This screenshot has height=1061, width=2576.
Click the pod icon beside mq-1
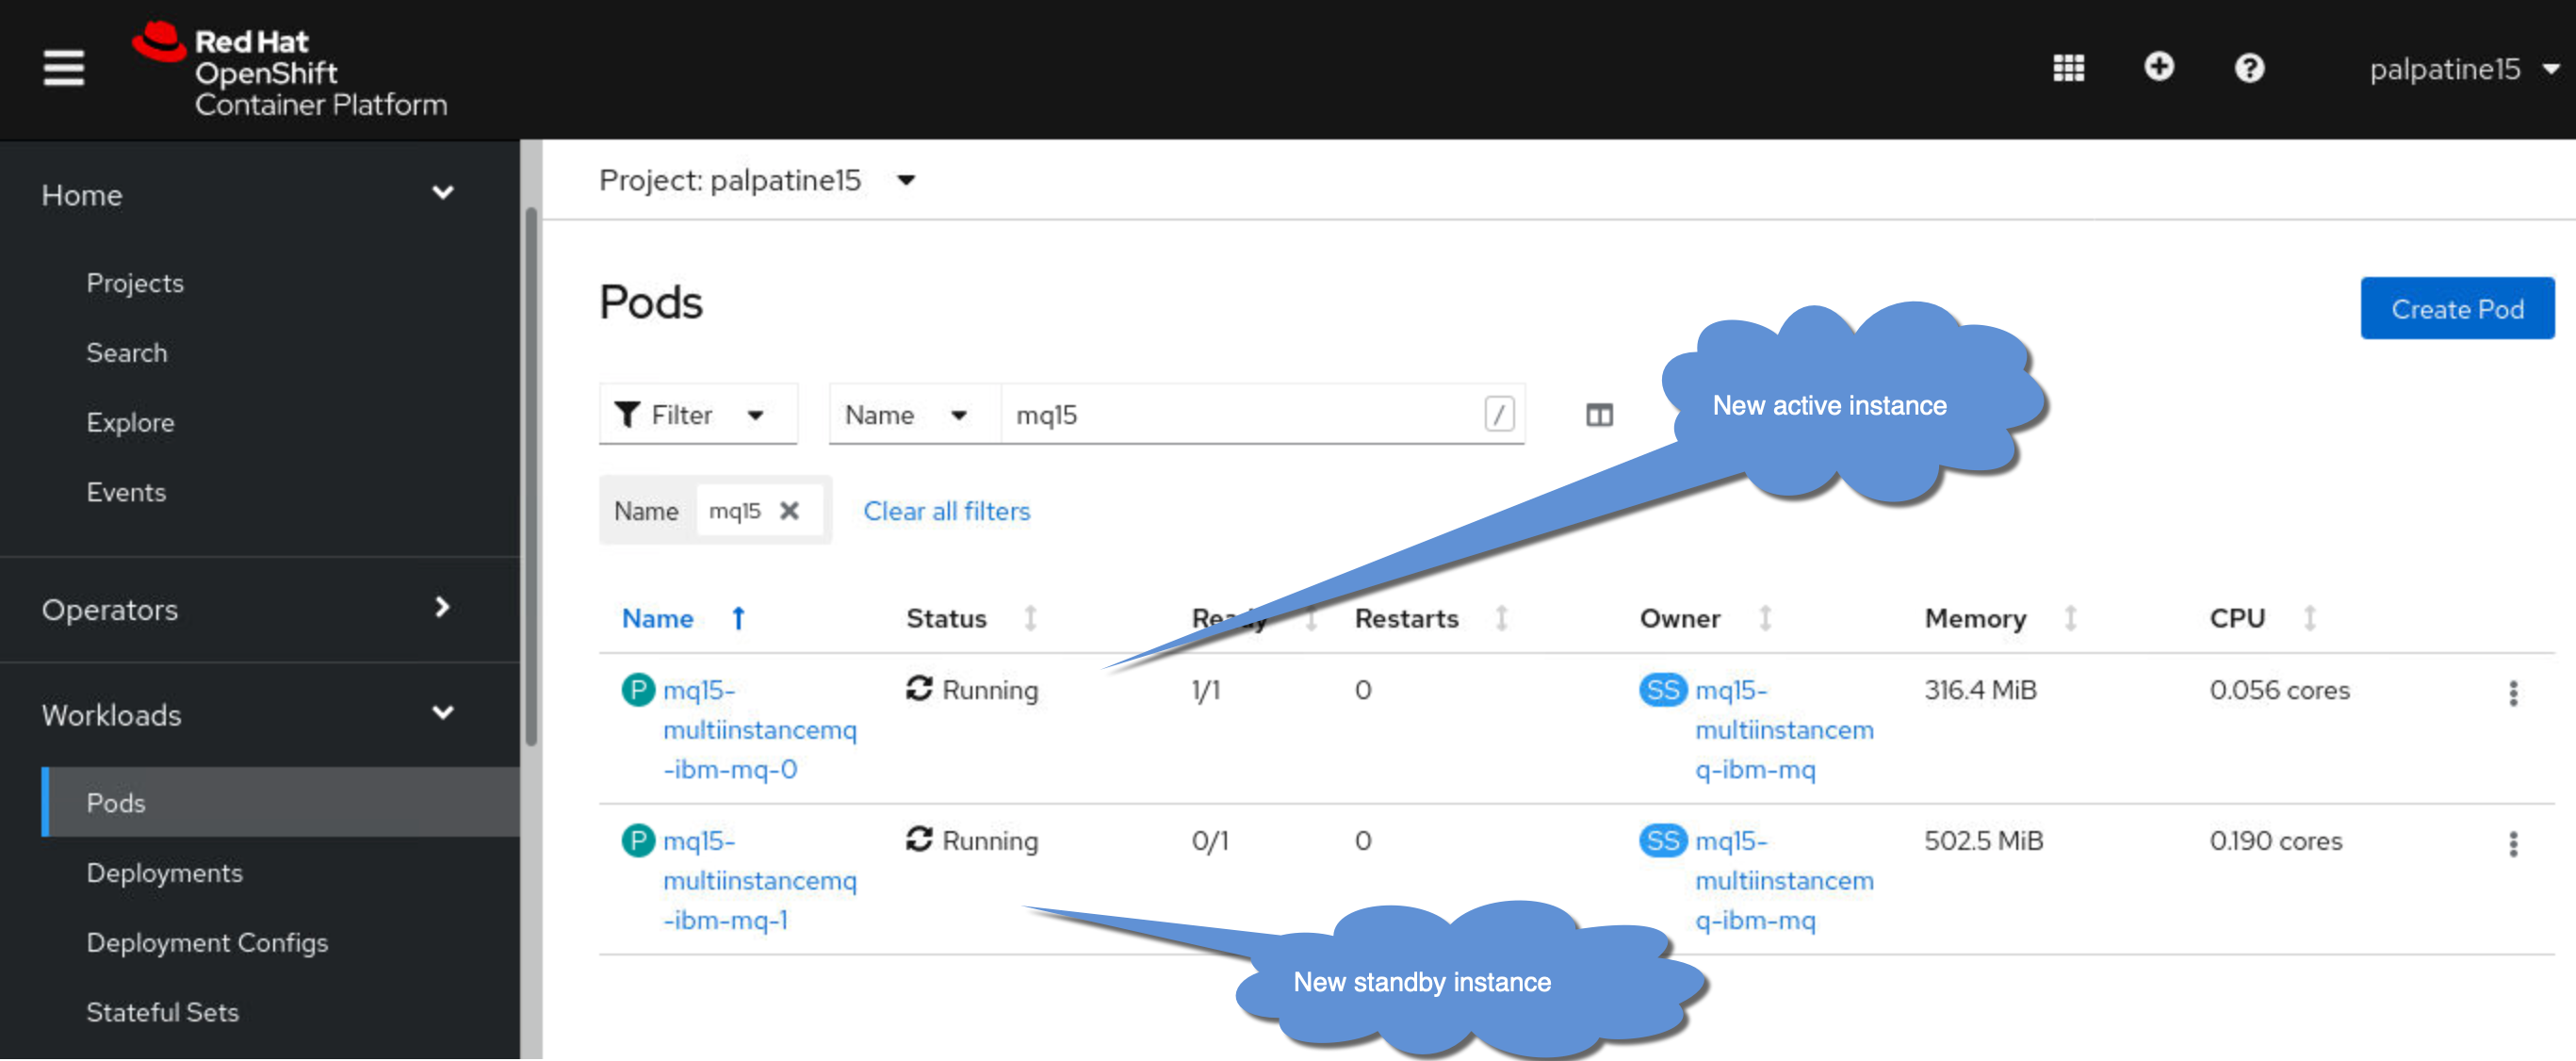click(638, 841)
